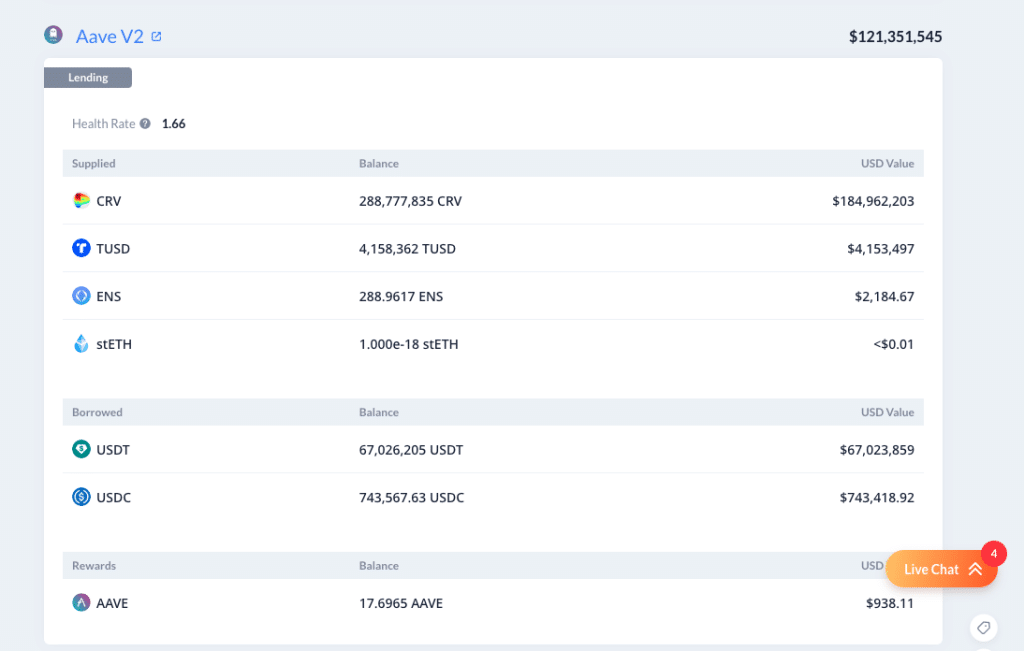
Task: Click the <$0.01 stETH value
Action: click(x=893, y=344)
